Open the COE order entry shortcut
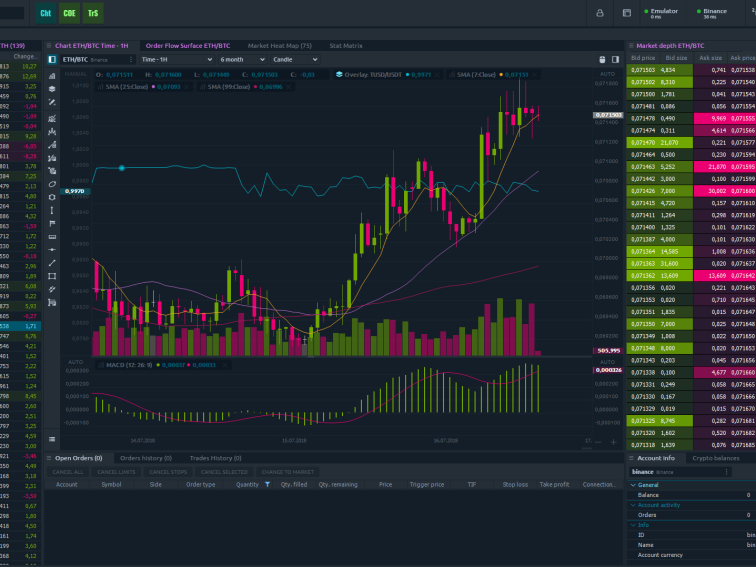The image size is (756, 567). click(69, 13)
